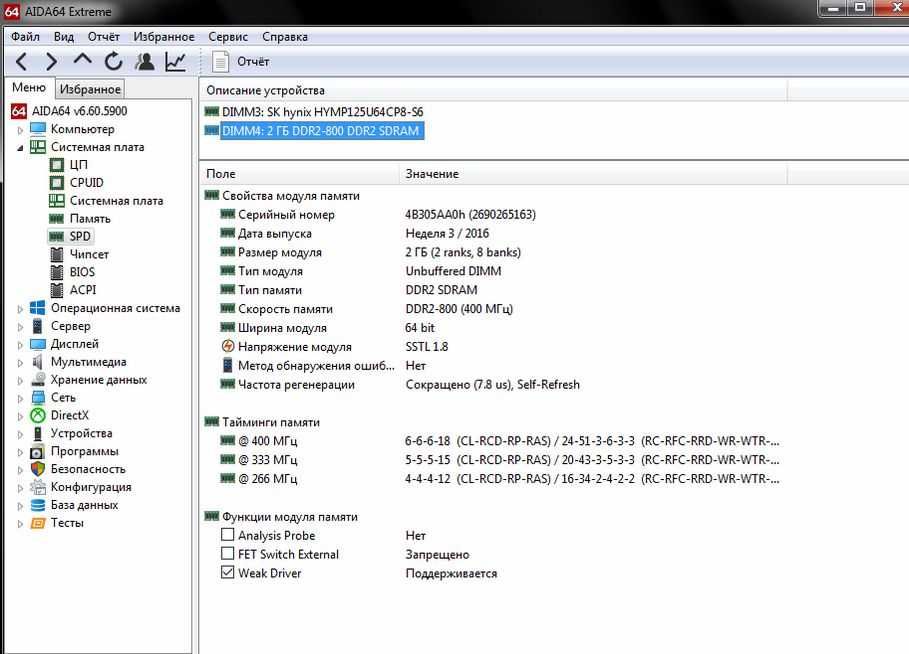Toggle the Analysis Probe checkbox
Viewport: 909px width, 654px height.
228,535
